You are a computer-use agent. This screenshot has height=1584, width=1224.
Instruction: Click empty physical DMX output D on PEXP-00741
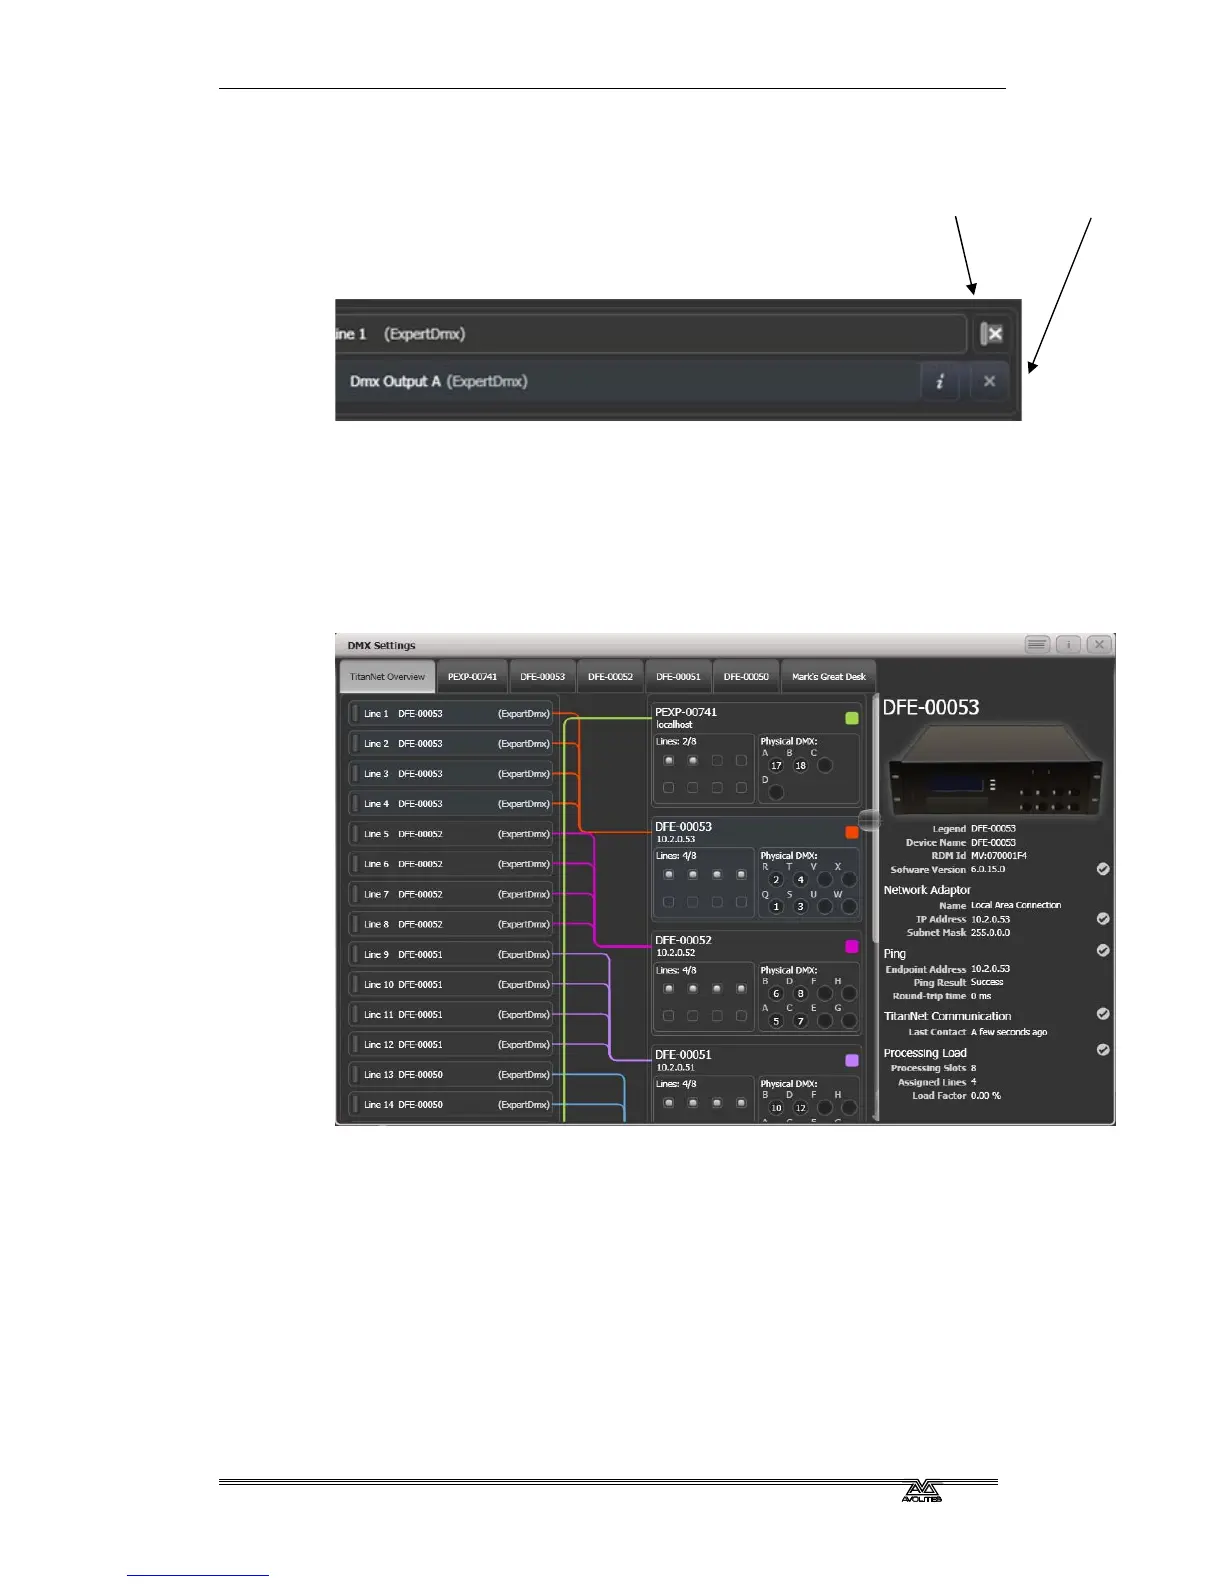click(776, 792)
